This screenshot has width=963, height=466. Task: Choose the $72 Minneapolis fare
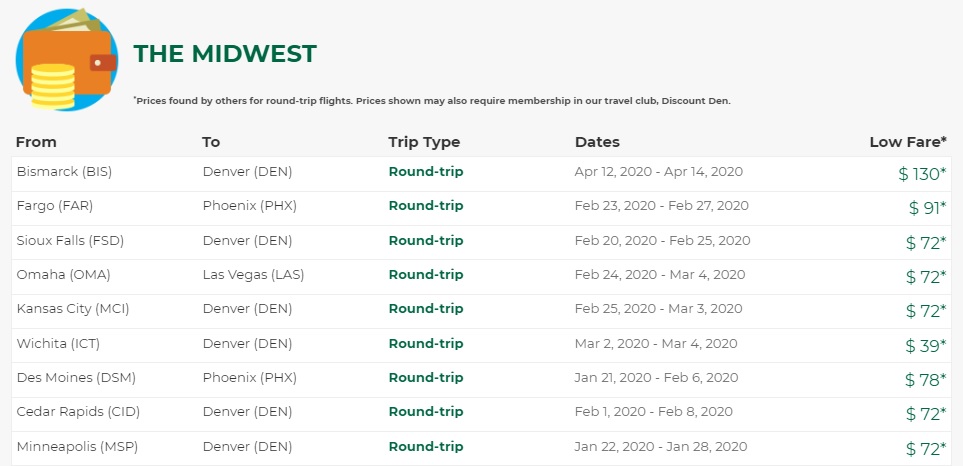coord(925,449)
